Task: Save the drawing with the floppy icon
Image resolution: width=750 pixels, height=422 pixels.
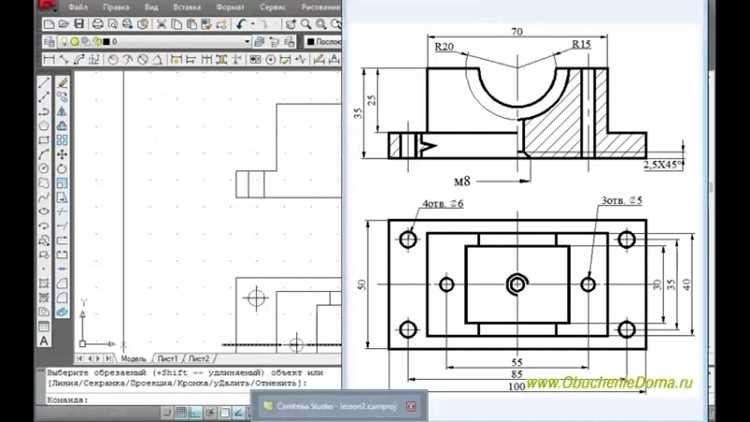Action: [x=79, y=24]
